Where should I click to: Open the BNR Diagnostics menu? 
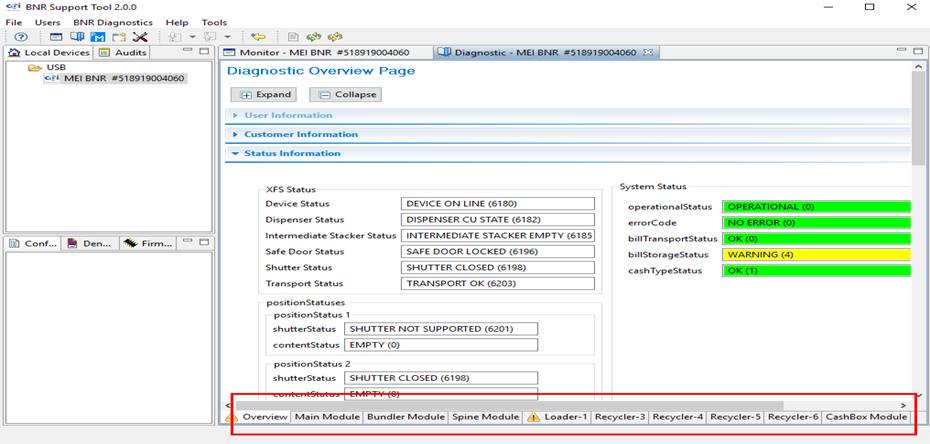pyautogui.click(x=112, y=22)
